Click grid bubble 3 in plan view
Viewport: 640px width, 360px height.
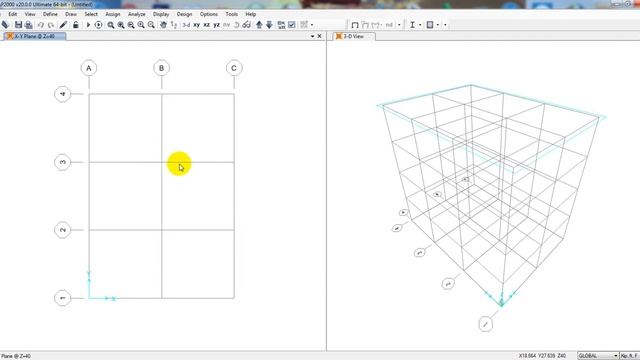(62, 162)
